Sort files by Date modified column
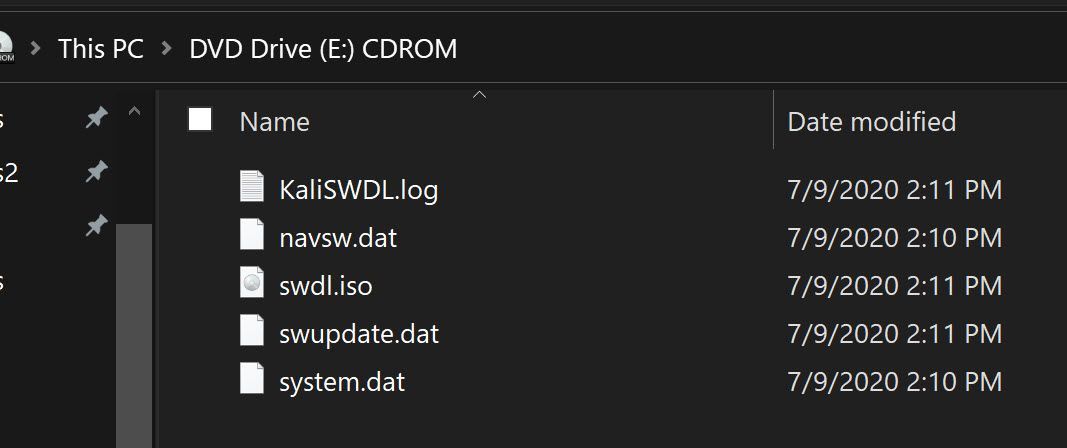This screenshot has width=1067, height=448. [871, 122]
